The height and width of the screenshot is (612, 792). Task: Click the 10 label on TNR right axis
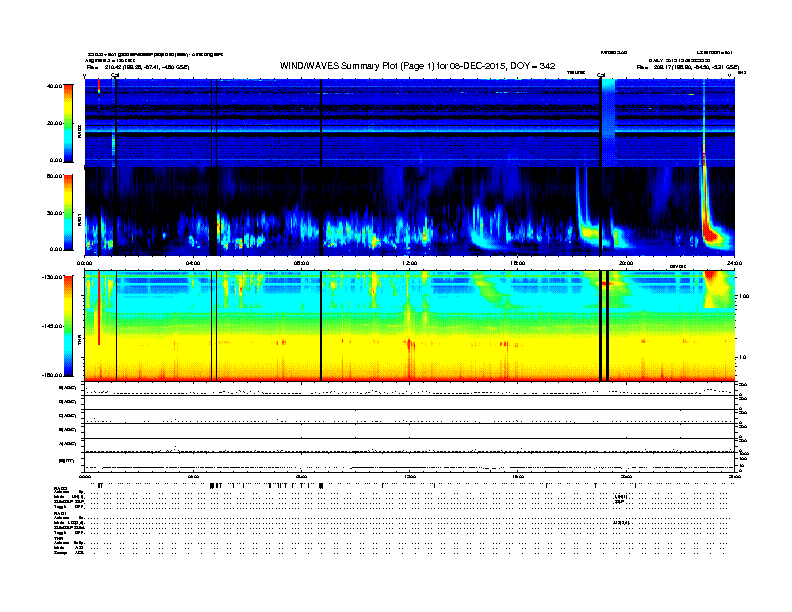(741, 358)
